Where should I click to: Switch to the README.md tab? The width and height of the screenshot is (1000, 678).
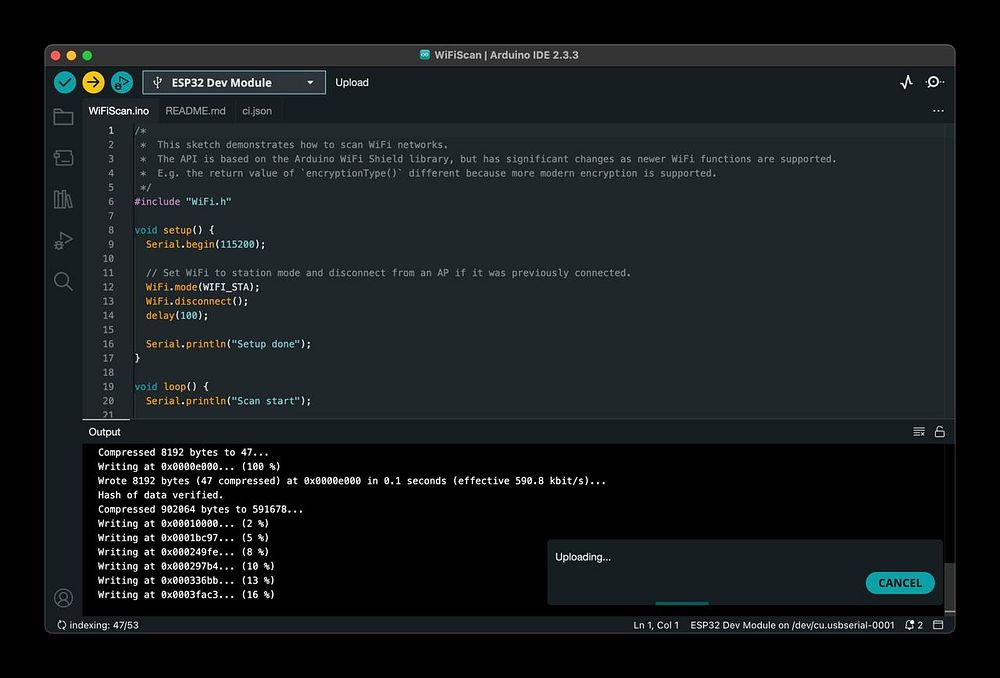(x=195, y=111)
